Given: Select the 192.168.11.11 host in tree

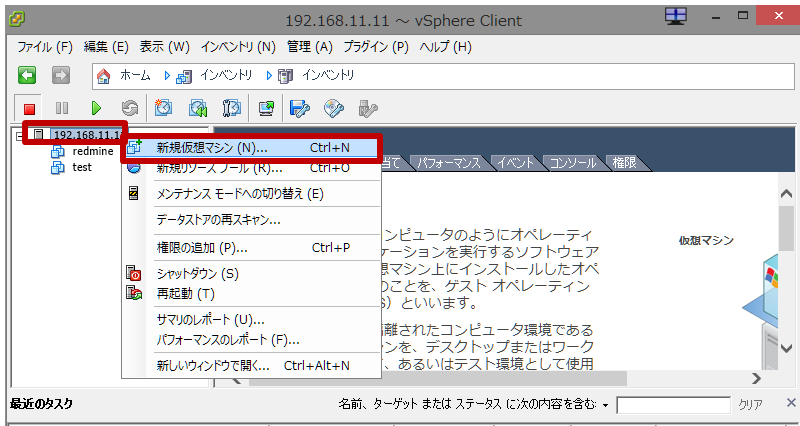Looking at the screenshot, I should pyautogui.click(x=88, y=135).
